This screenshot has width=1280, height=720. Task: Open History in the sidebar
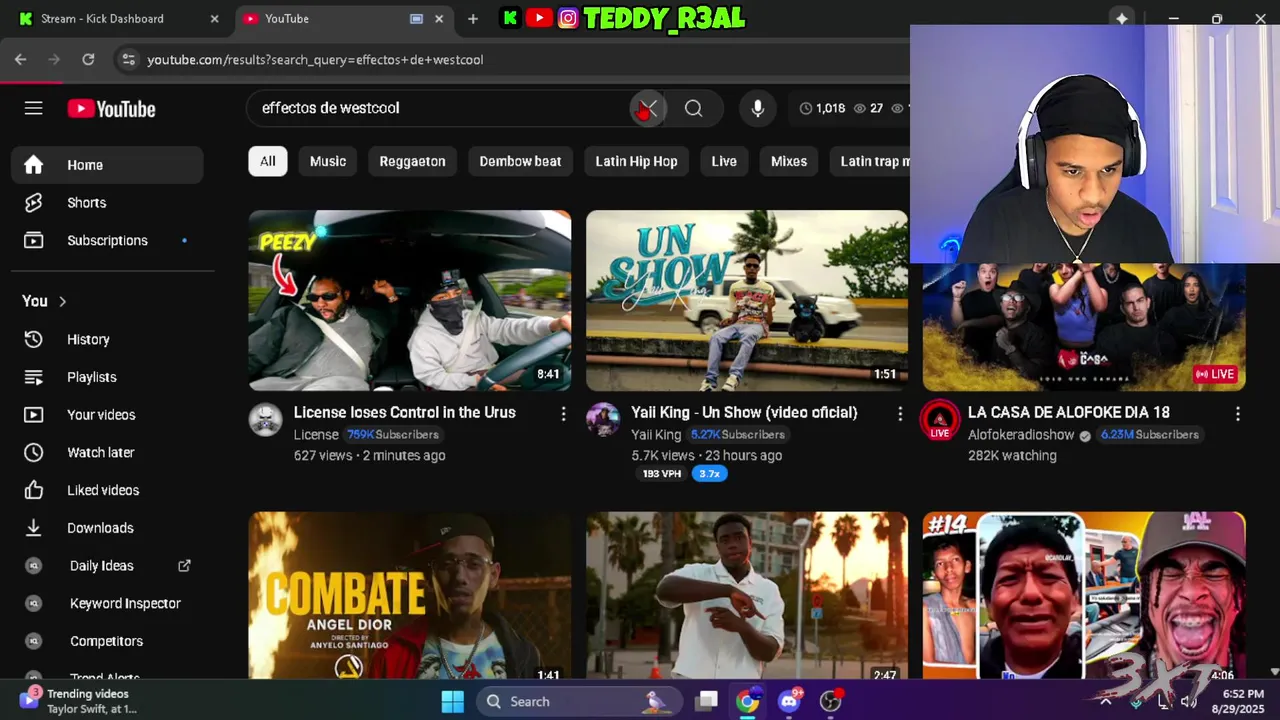coord(107,340)
